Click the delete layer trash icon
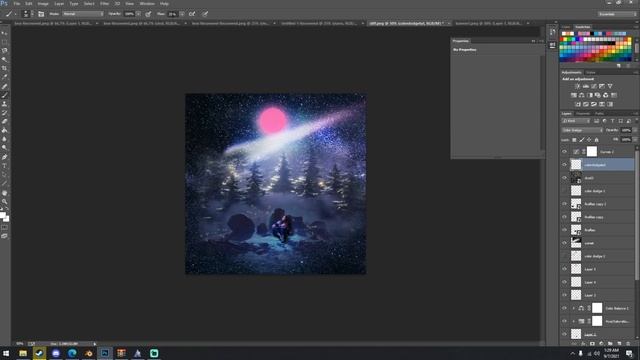The height and width of the screenshot is (360, 640). coord(629,344)
